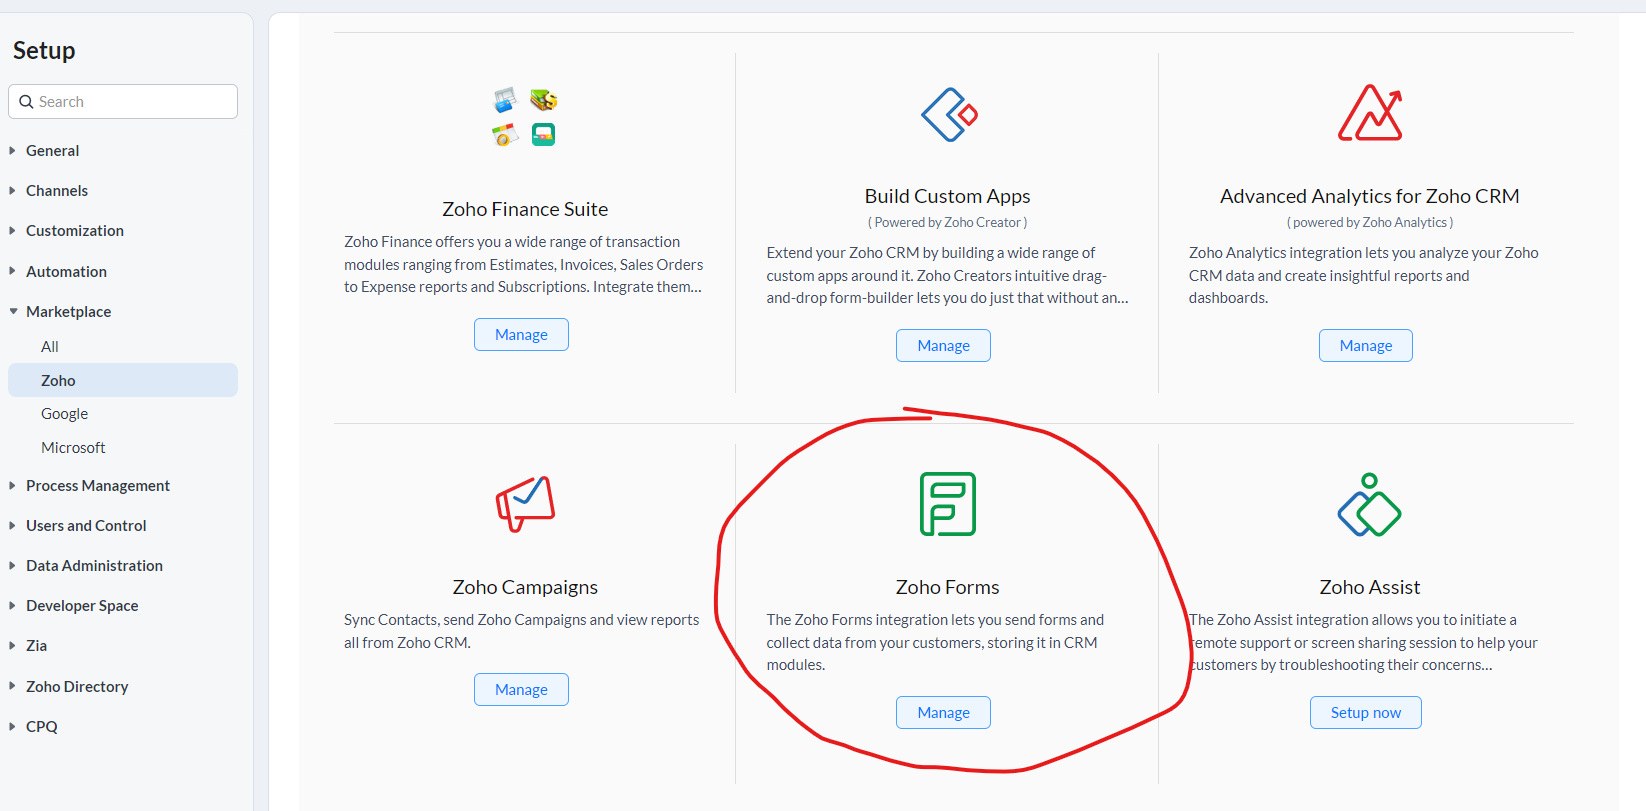The height and width of the screenshot is (811, 1646).
Task: Click the Zoho Campaigns megaphone icon
Action: click(525, 504)
